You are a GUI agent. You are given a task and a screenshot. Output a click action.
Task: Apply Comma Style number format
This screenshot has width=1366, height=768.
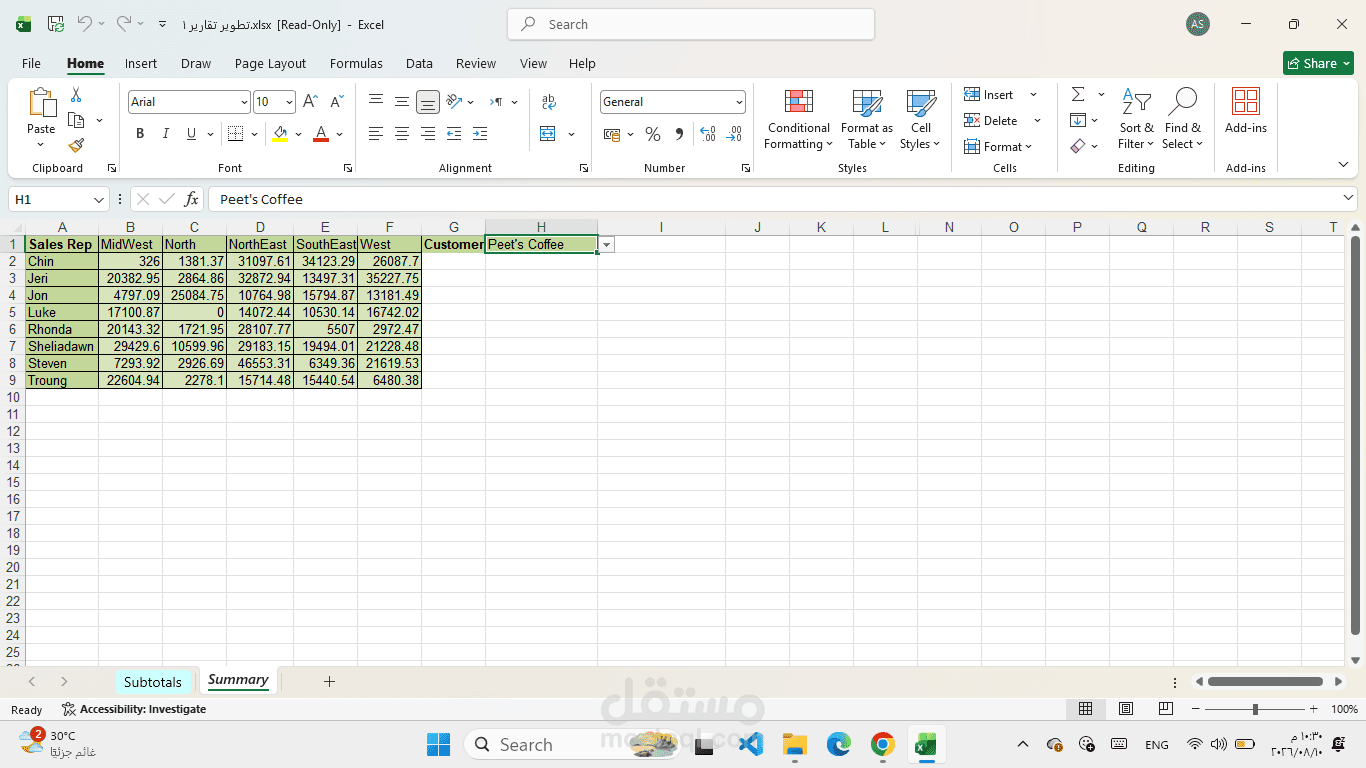pos(679,134)
